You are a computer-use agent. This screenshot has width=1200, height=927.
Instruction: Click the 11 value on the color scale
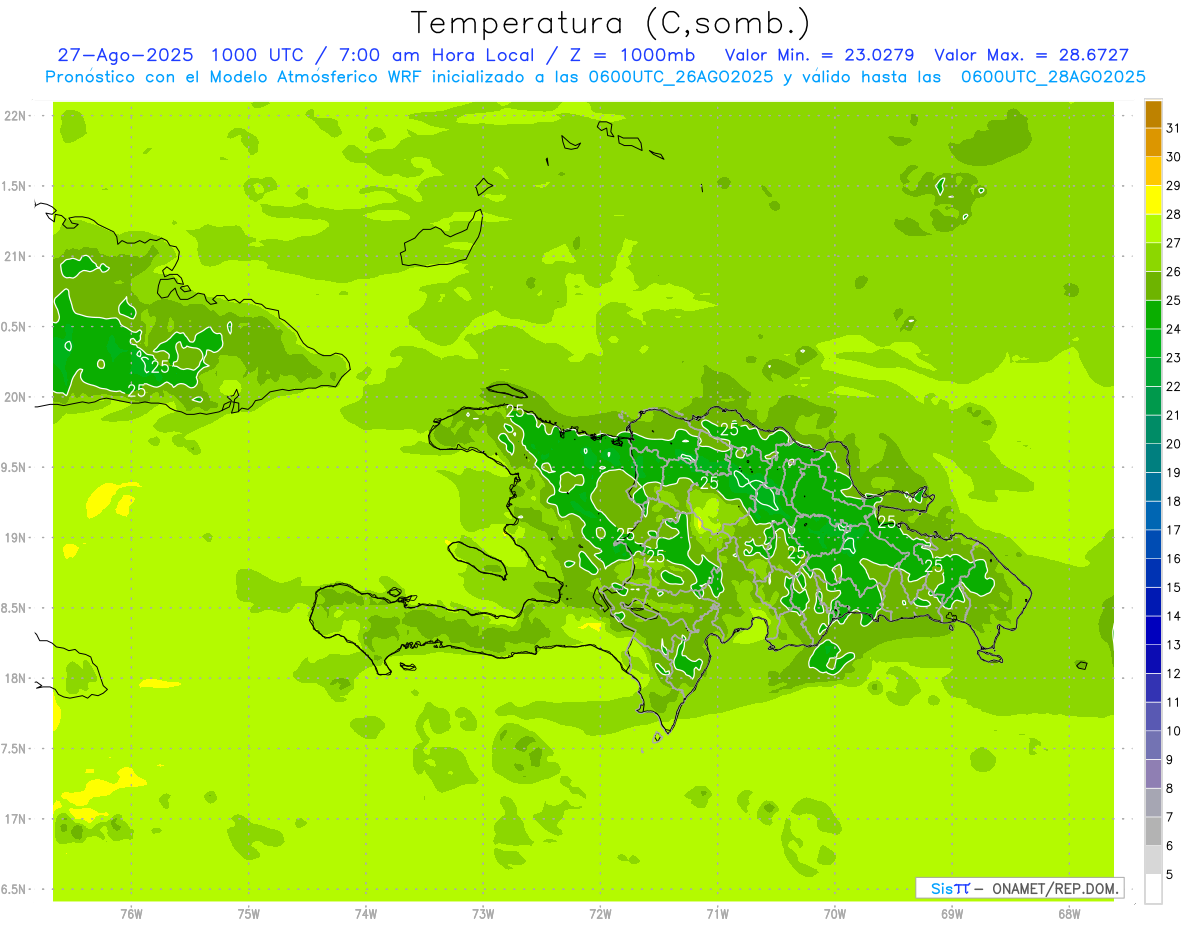tap(1174, 702)
